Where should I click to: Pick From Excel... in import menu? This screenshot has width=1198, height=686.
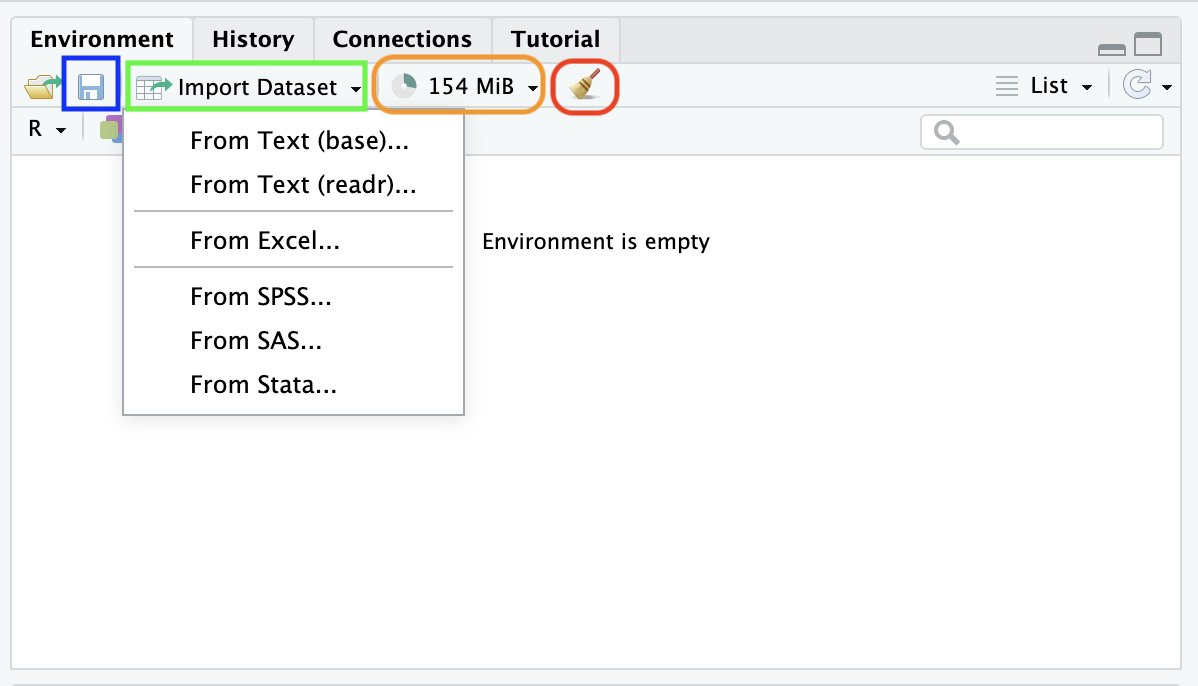tap(265, 241)
